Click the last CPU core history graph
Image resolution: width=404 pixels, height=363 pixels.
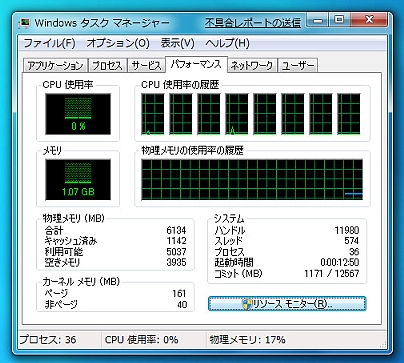coord(349,114)
